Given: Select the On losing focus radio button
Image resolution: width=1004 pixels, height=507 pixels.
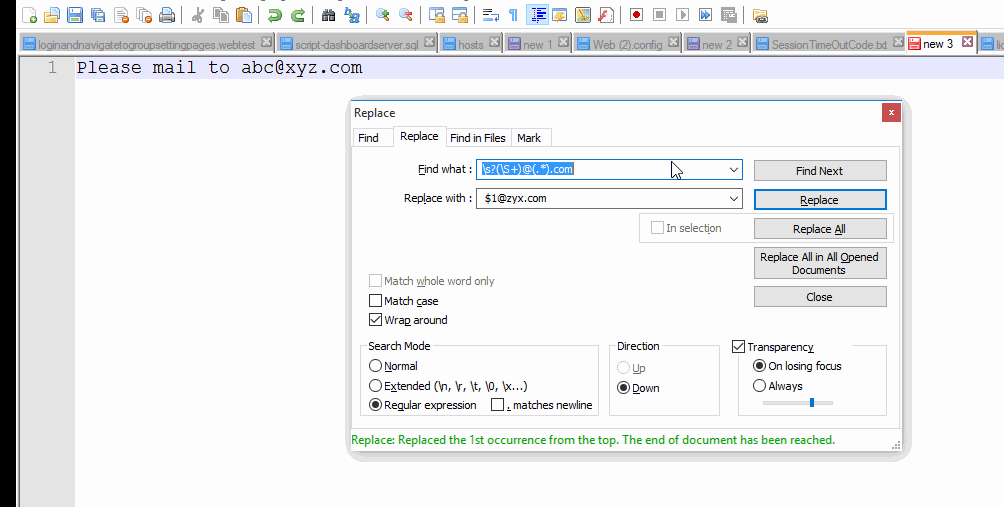Looking at the screenshot, I should [759, 366].
